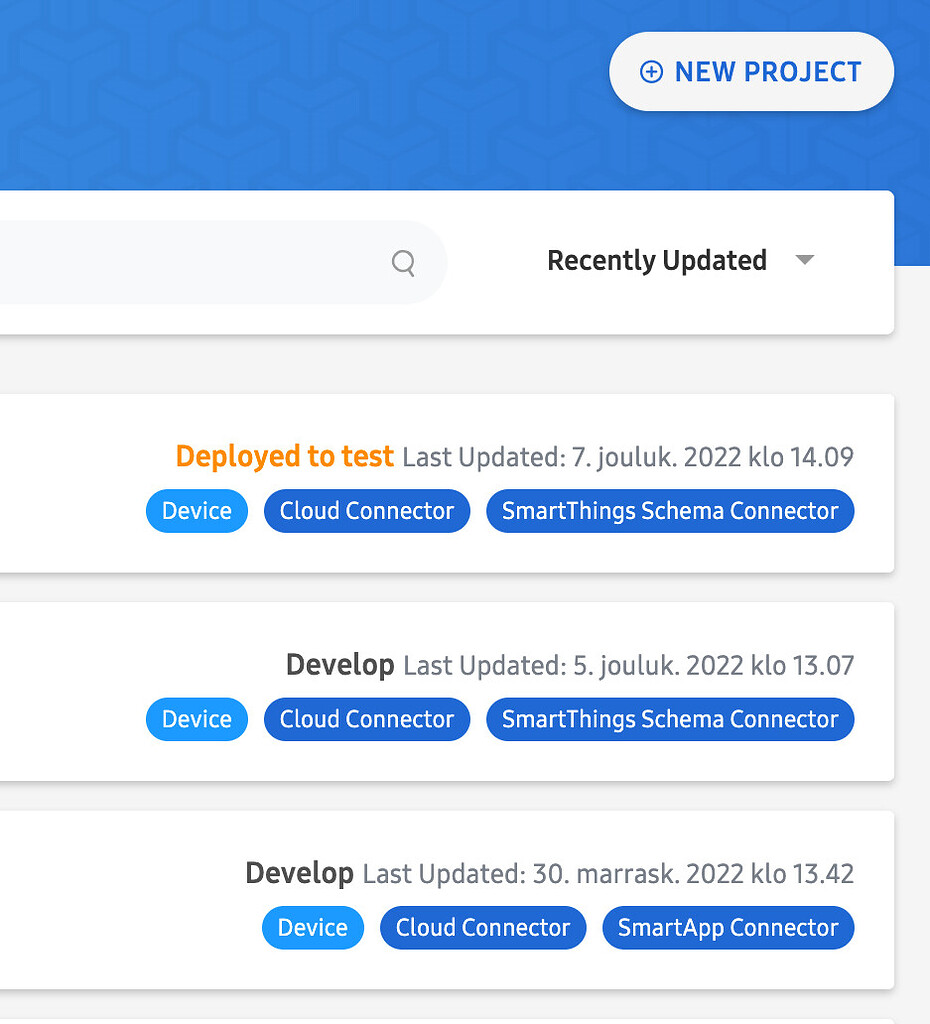Click the Device badge on the second project
This screenshot has height=1024, width=930.
[196, 719]
